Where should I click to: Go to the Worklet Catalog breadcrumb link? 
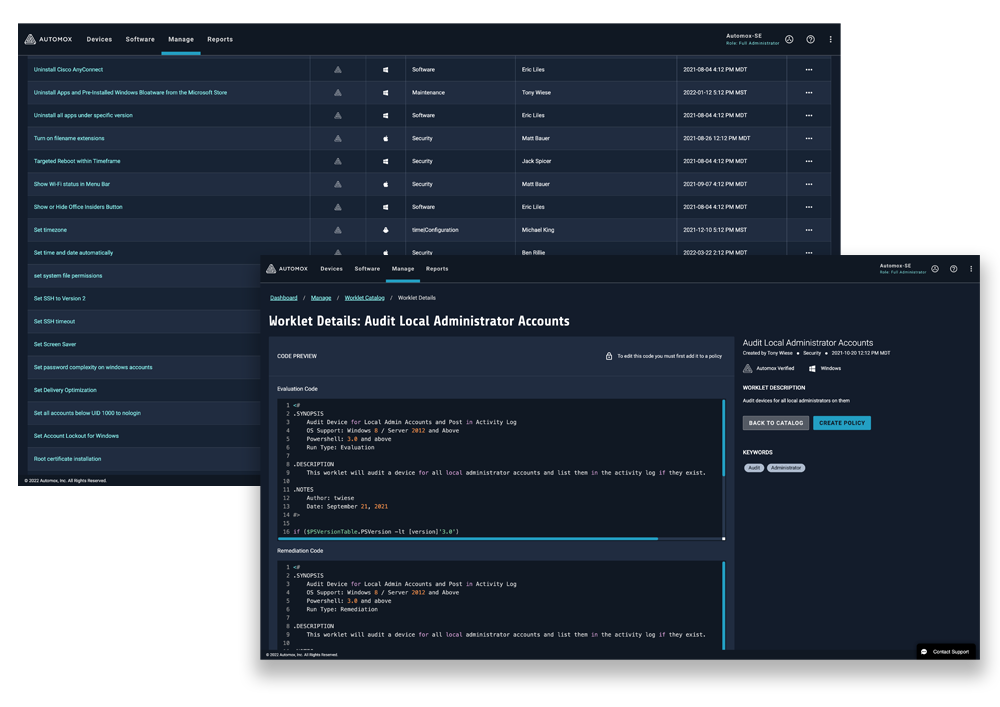pyautogui.click(x=365, y=298)
